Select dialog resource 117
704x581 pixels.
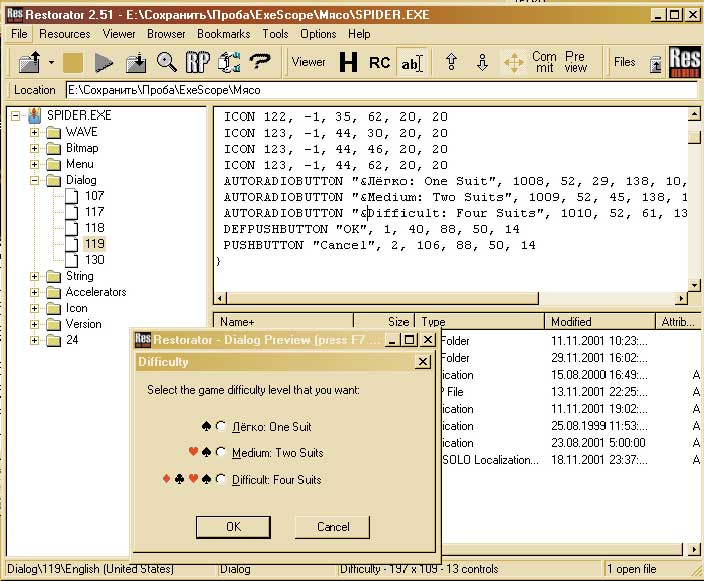(x=94, y=211)
